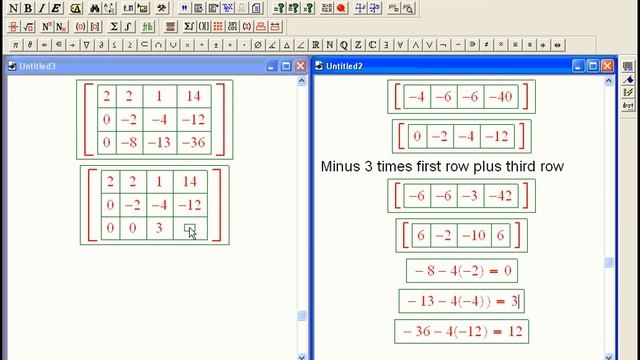Click cell containing 3 in second matrix
The width and height of the screenshot is (640, 360).
point(160,228)
